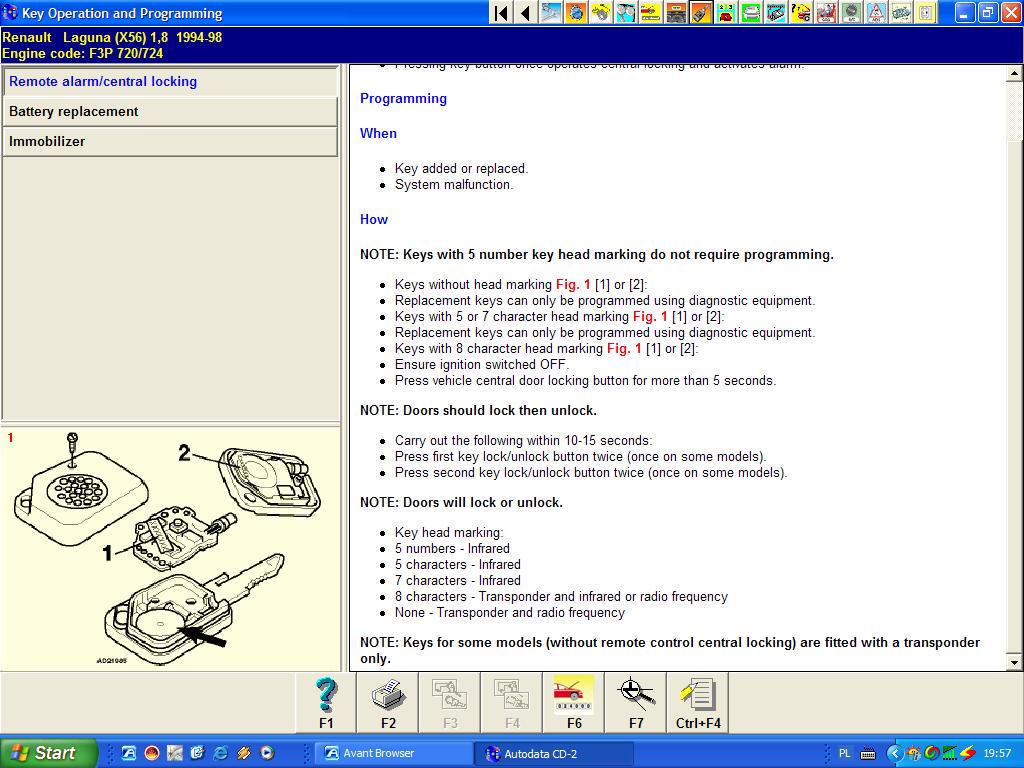Click 'NOTE: Doors should lock then unlock.' text
The image size is (1024, 768).
478,411
